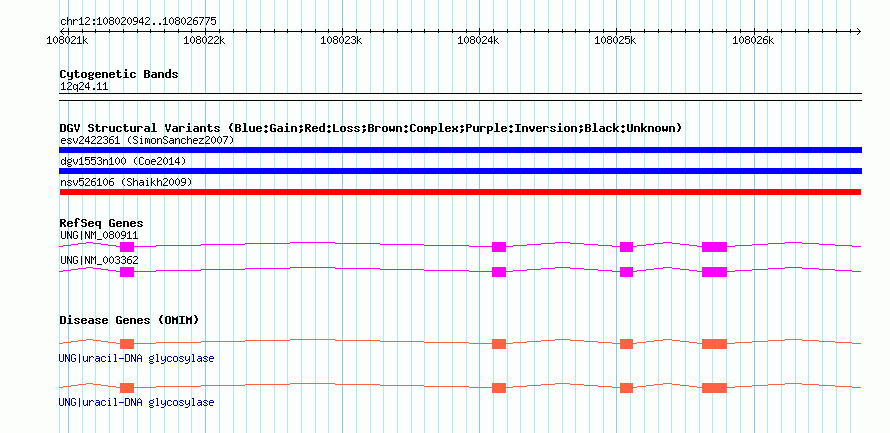The height and width of the screenshot is (433, 890).
Task: Click the 108025k ruler tick label
Action: [615, 40]
